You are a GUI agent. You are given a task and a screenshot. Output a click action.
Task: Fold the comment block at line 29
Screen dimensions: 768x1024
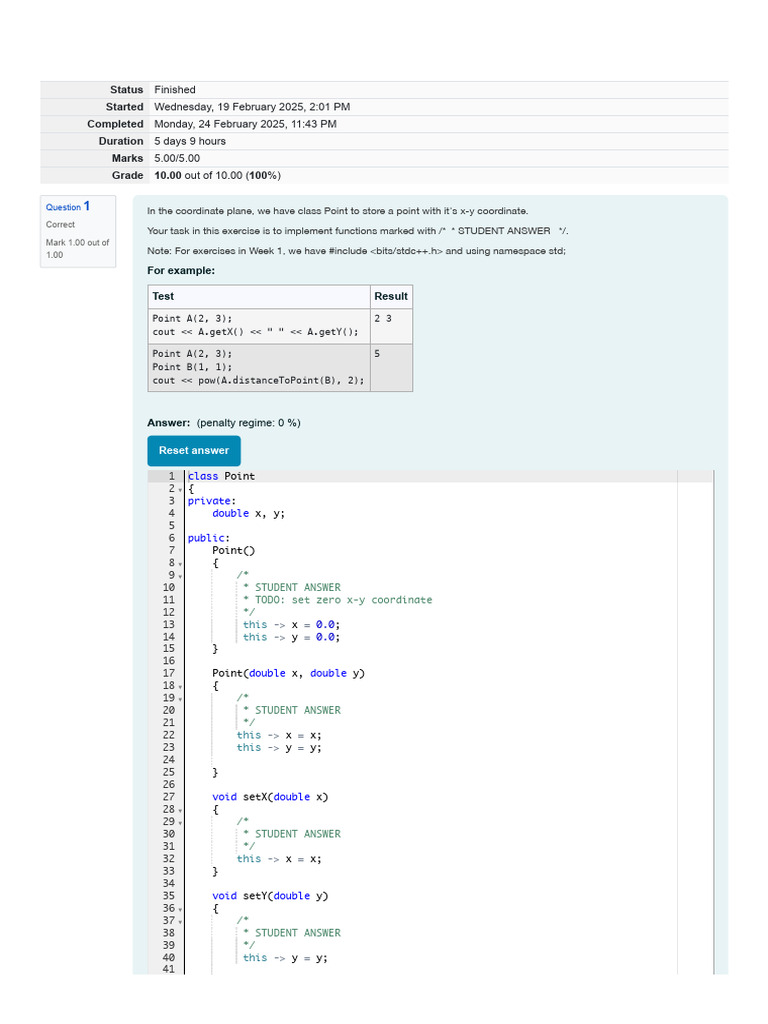click(x=180, y=822)
